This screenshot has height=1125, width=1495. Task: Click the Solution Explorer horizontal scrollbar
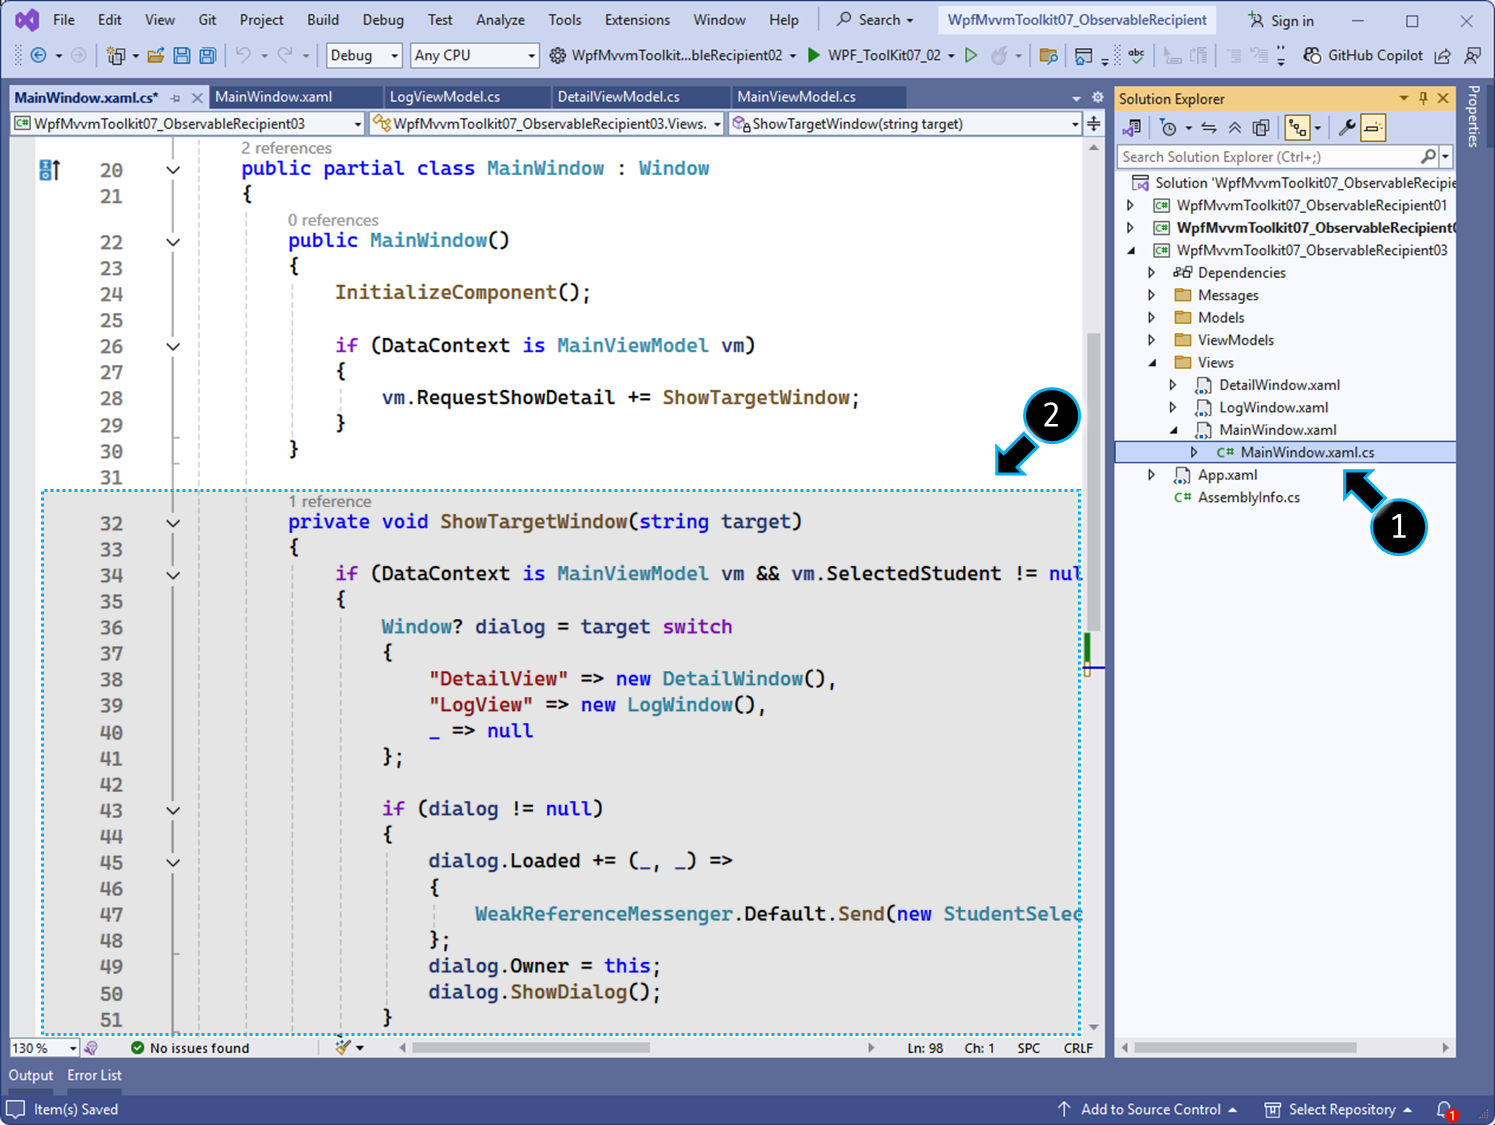(1245, 1048)
